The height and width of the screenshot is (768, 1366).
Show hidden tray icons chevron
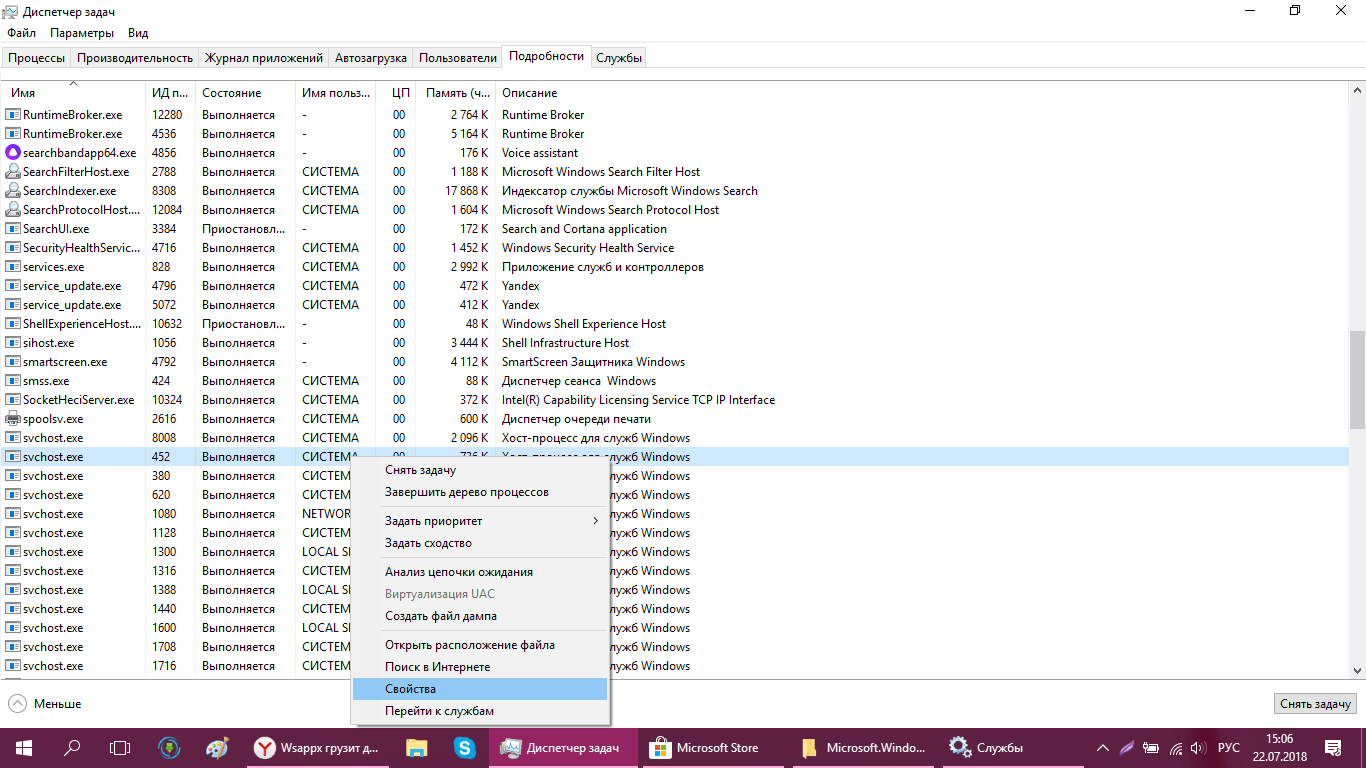pyautogui.click(x=1103, y=748)
